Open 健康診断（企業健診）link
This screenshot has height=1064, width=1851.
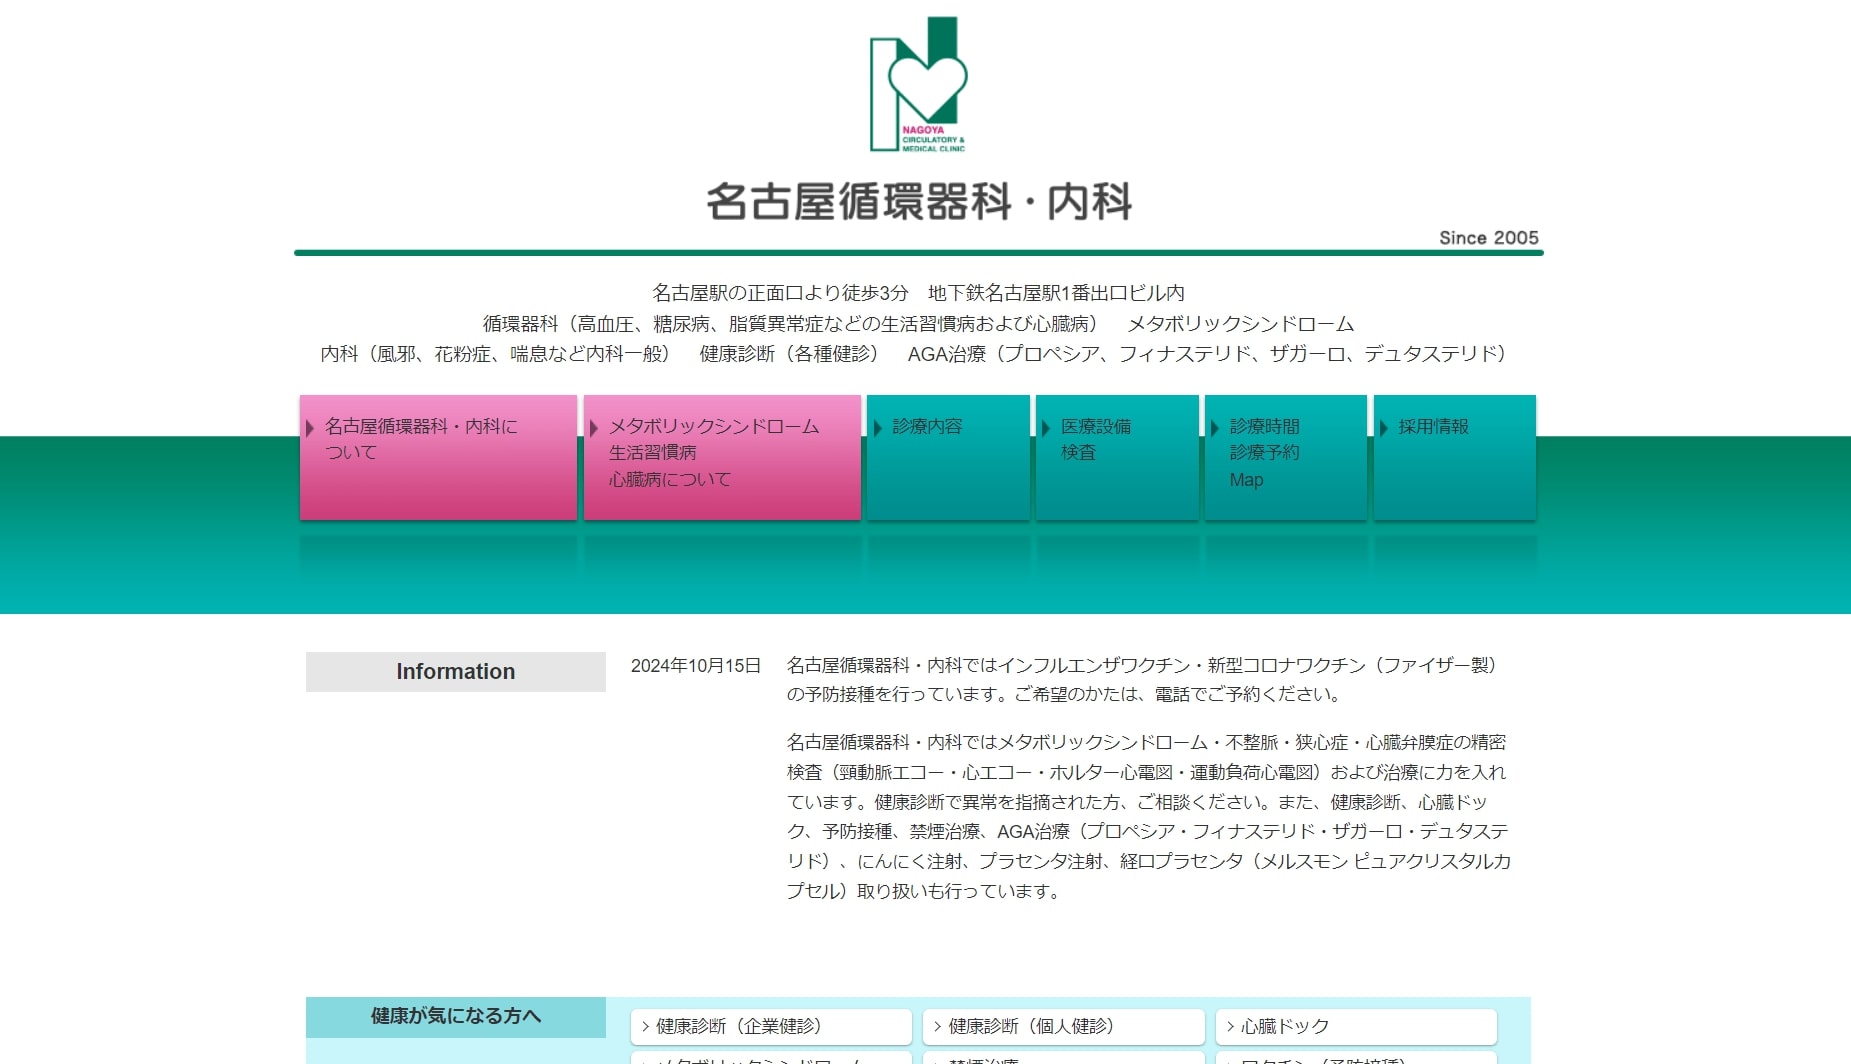[x=771, y=1027]
